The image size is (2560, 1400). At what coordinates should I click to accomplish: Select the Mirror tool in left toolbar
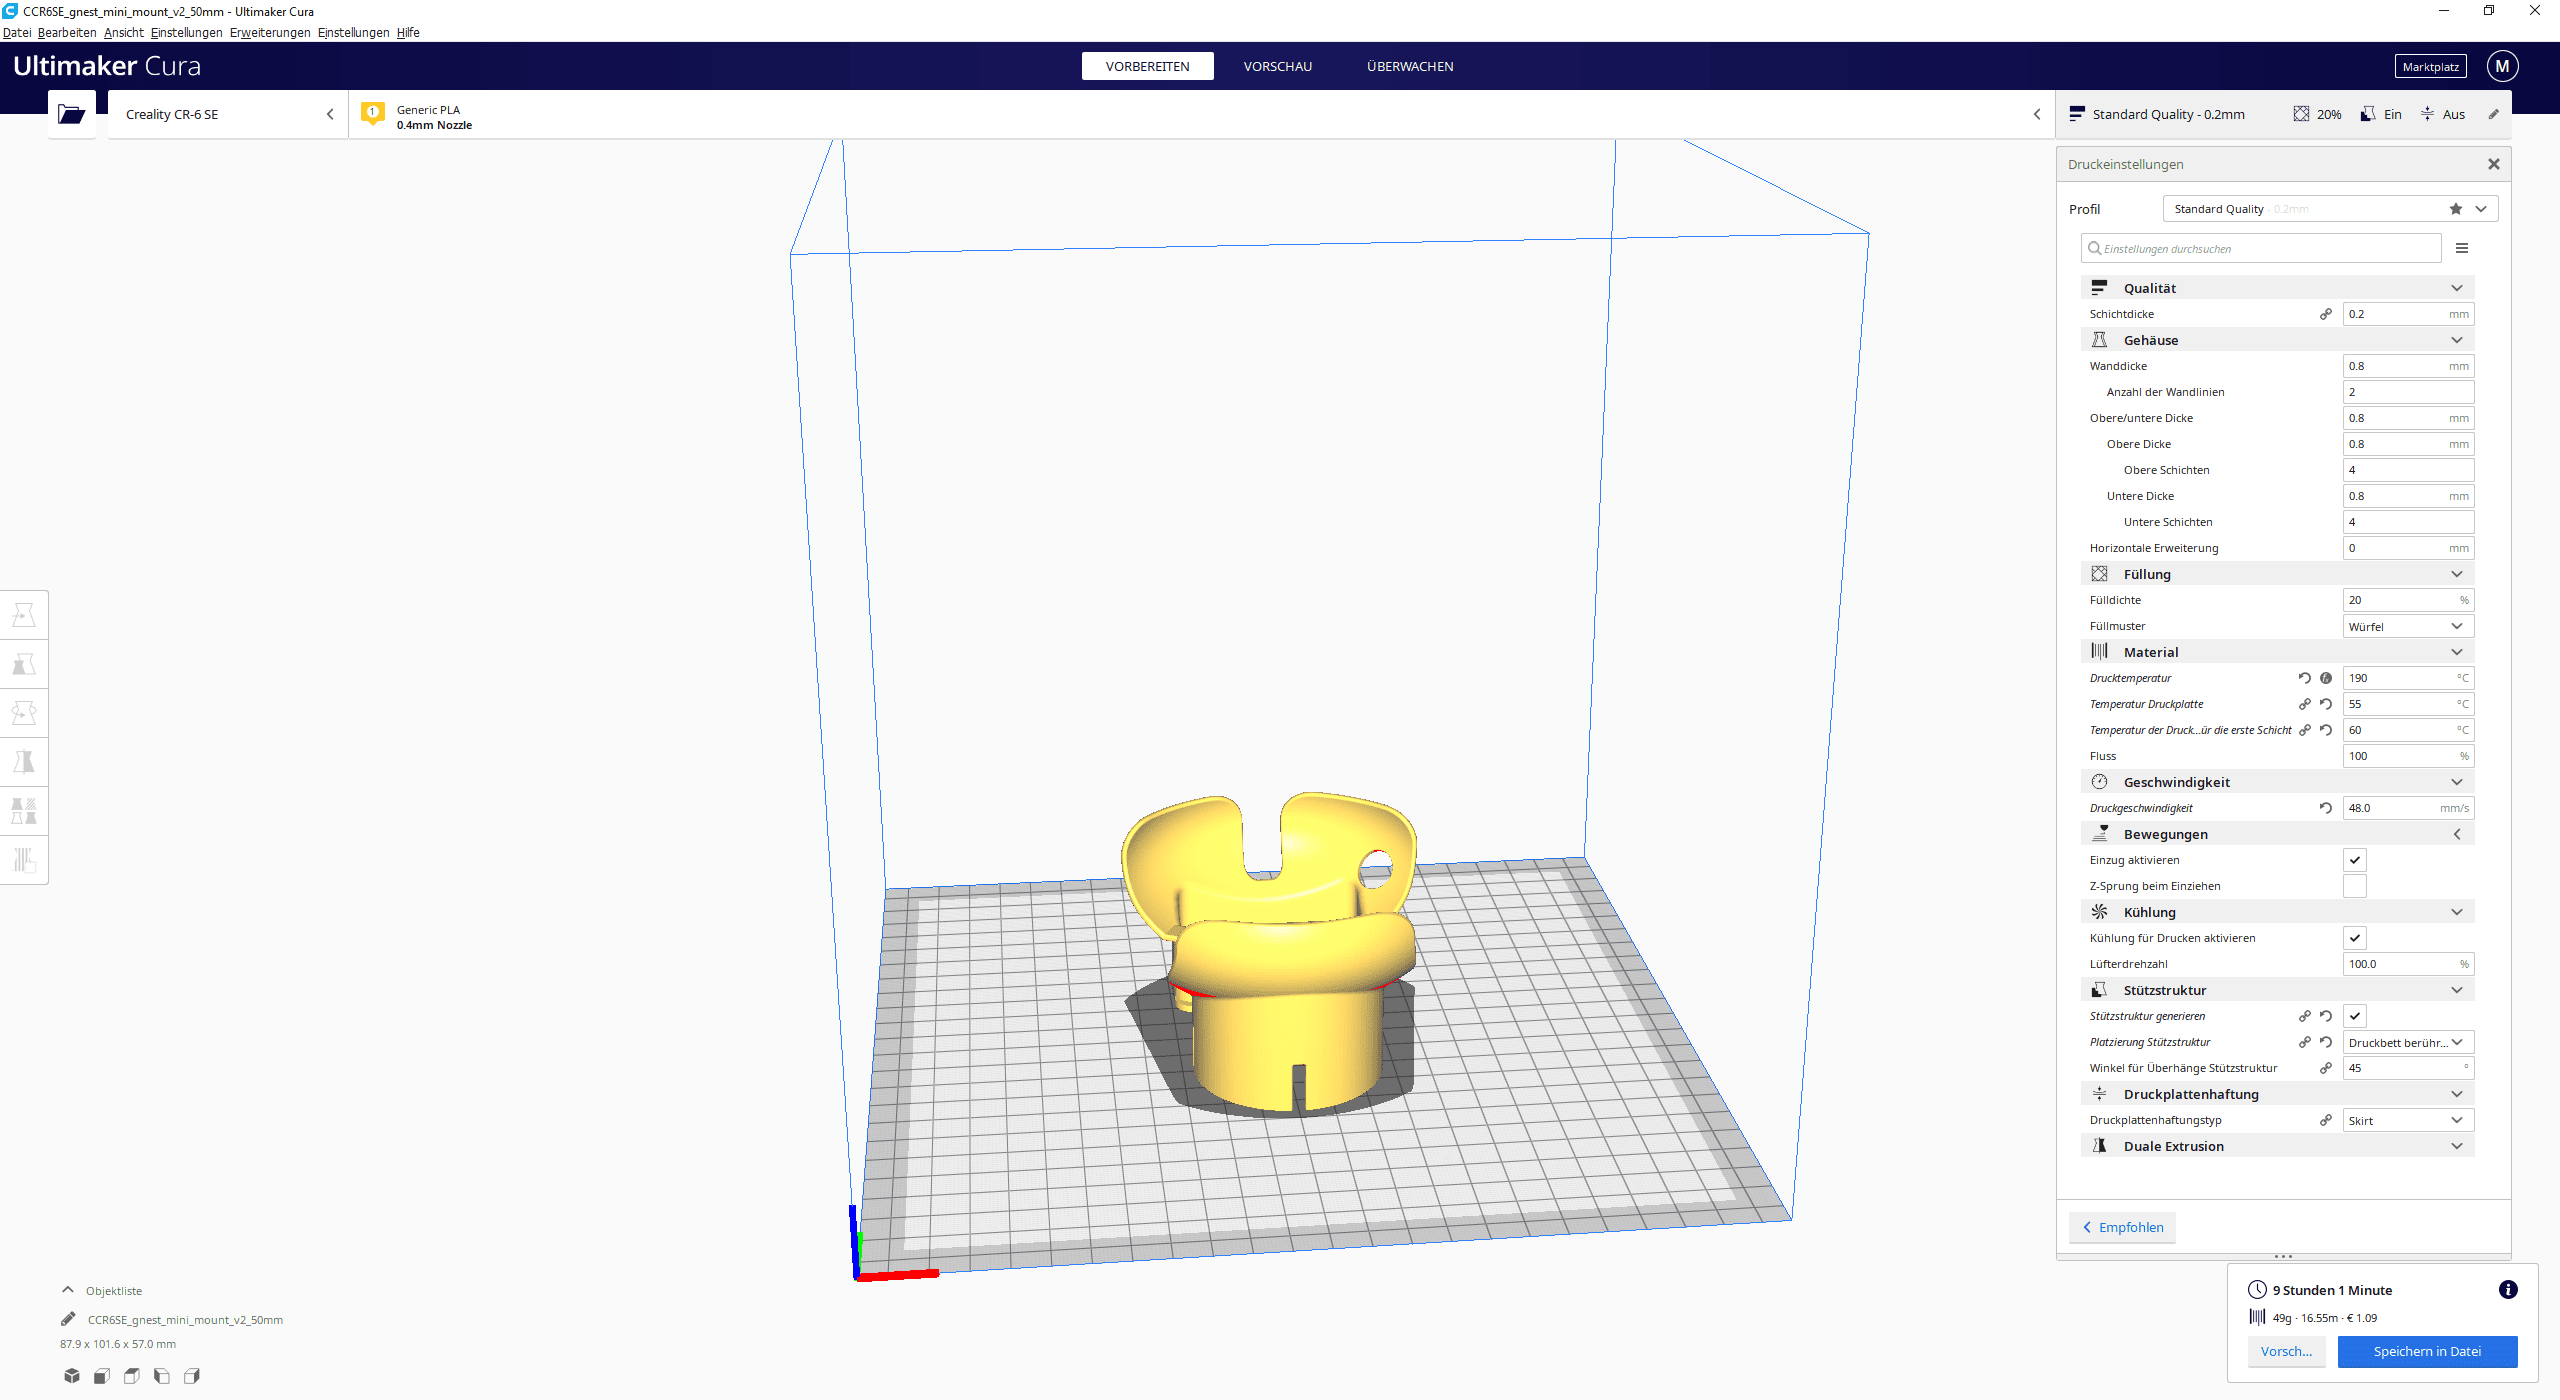pyautogui.click(x=24, y=762)
